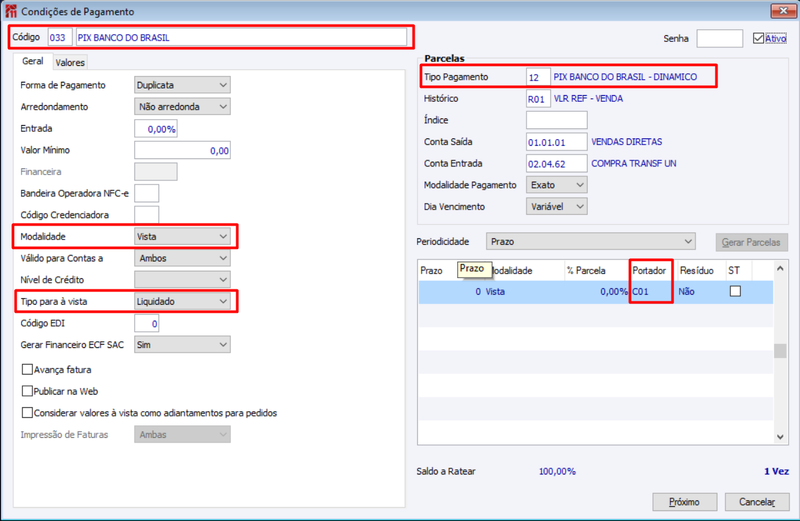Click the Índice input field

click(x=557, y=120)
